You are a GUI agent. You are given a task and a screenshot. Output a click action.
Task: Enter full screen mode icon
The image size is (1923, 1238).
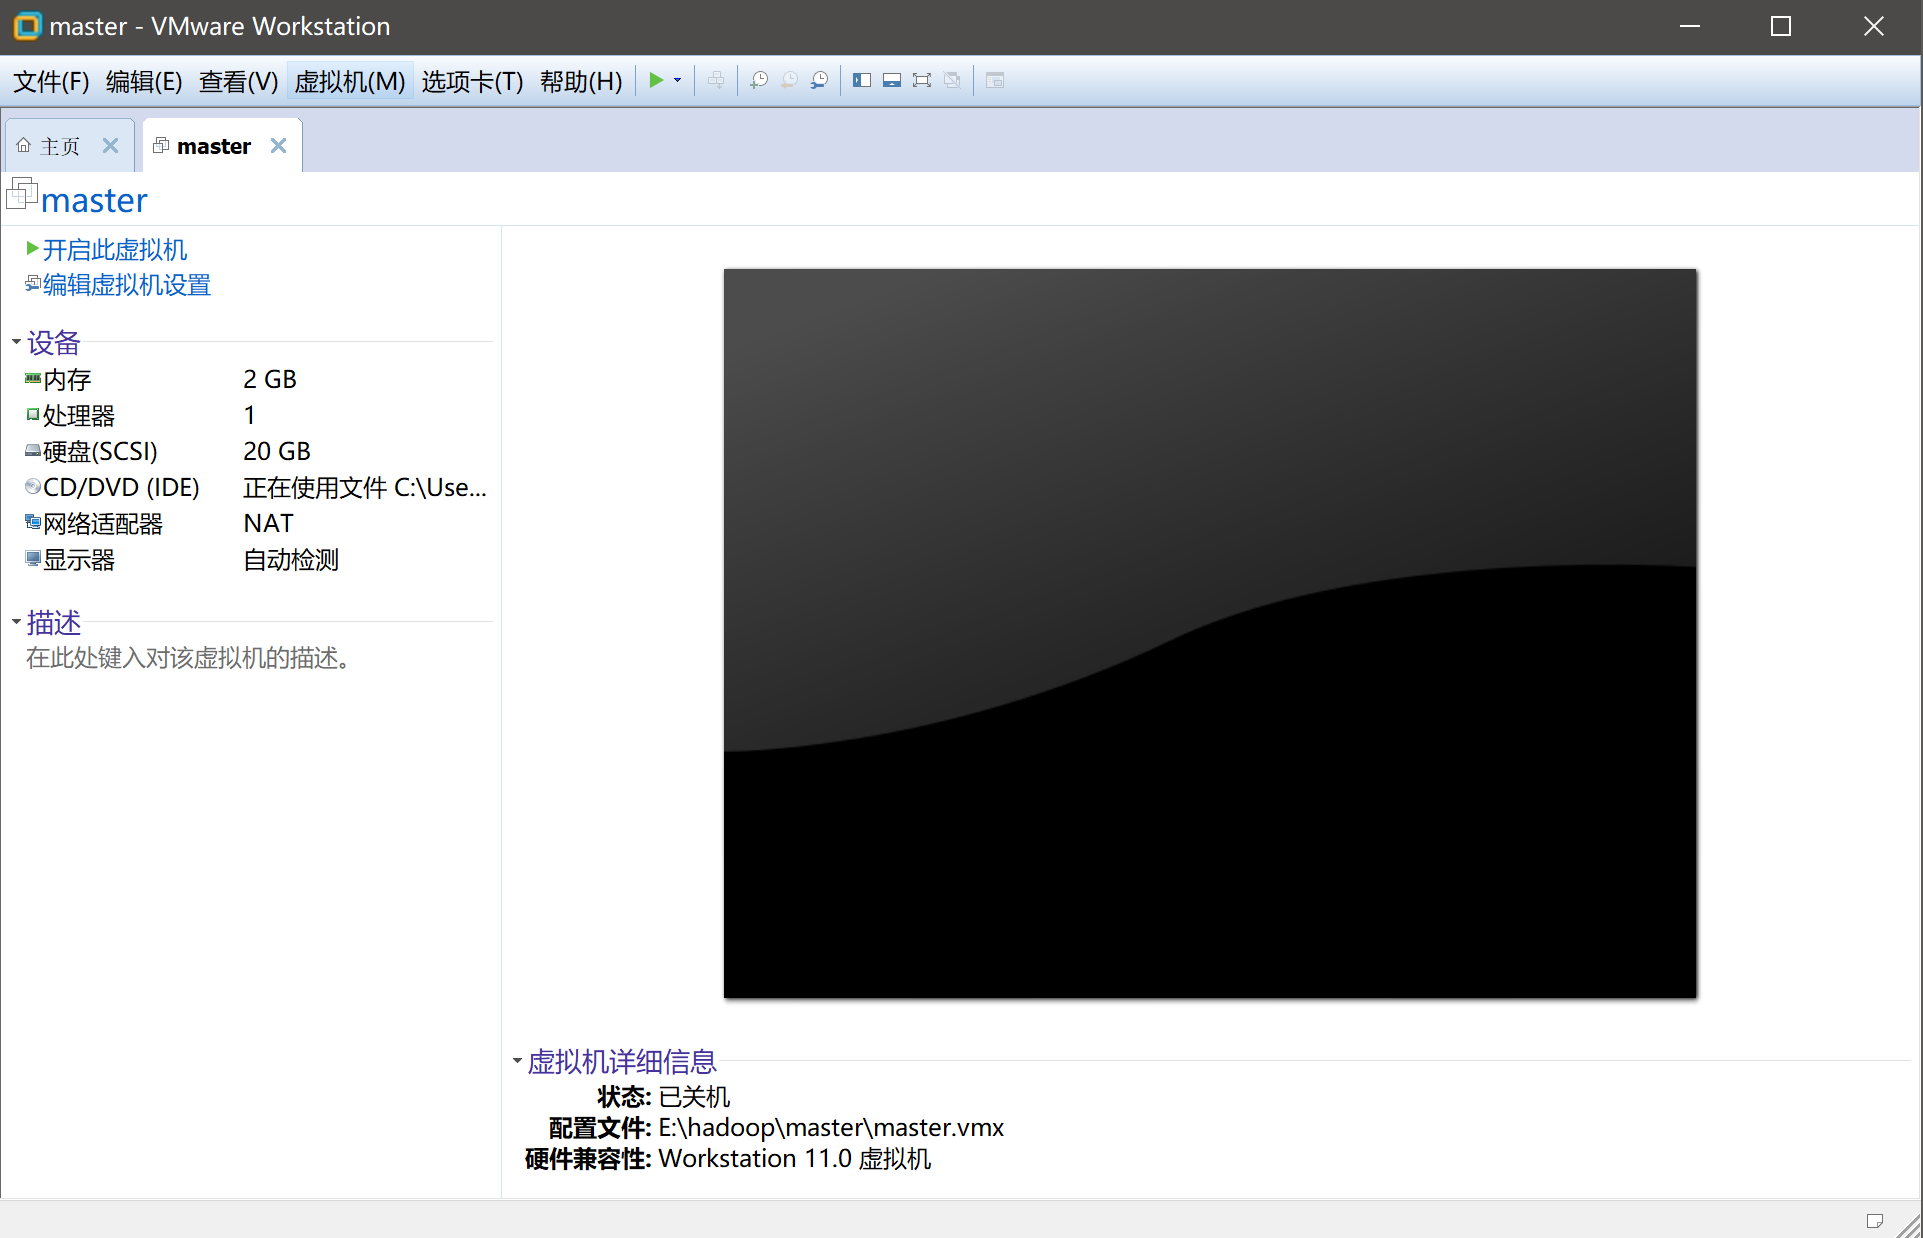[x=922, y=80]
